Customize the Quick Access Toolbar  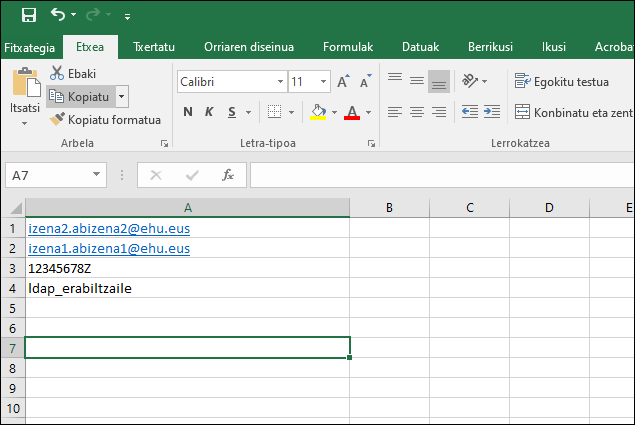point(127,17)
